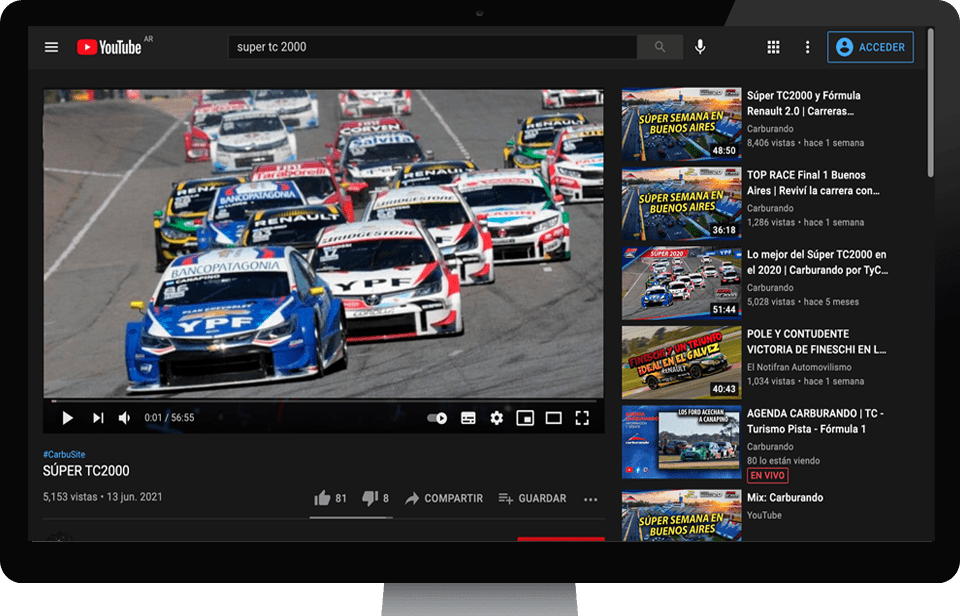Open title 'Lo mejor del Súper TC2000 en el 2020'
This screenshot has height=616, width=960.
(x=817, y=262)
